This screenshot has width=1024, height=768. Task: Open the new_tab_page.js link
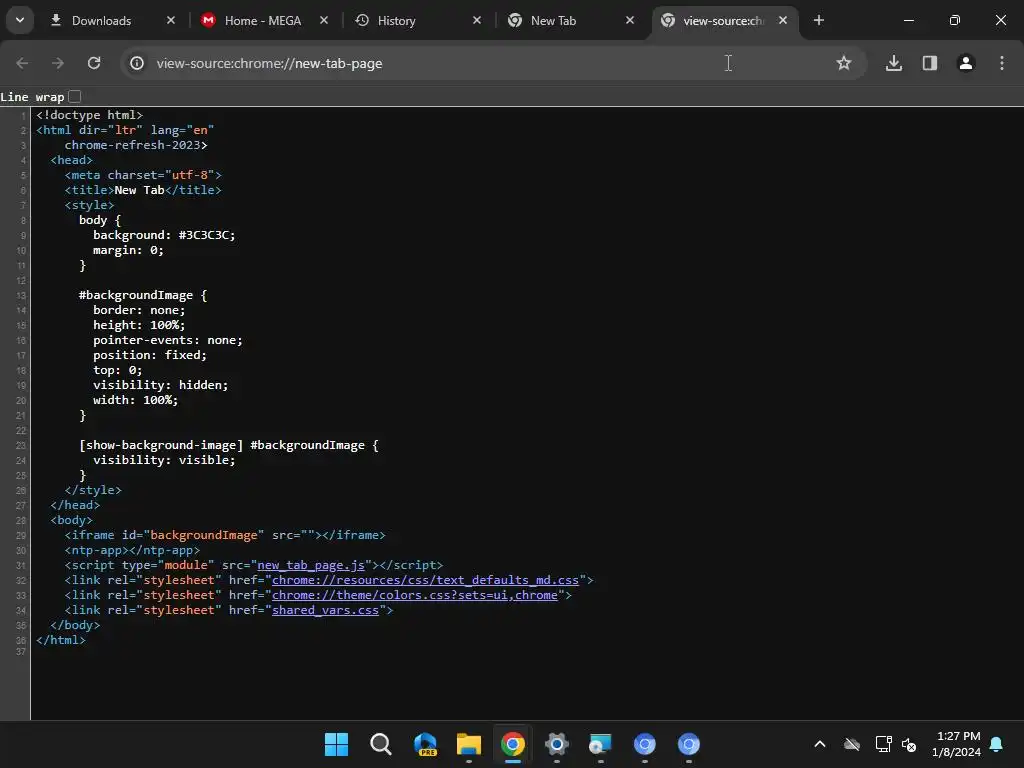pyautogui.click(x=311, y=566)
